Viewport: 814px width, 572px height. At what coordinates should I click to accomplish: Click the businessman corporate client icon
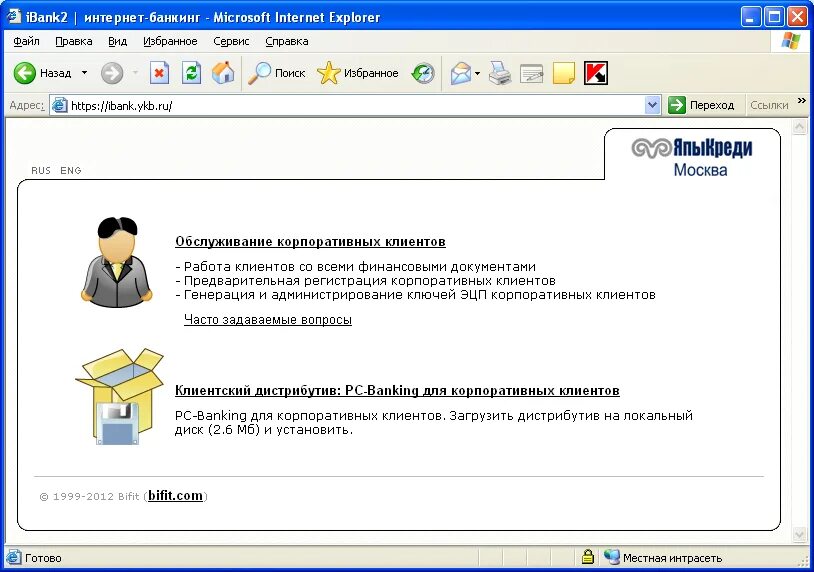pos(117,263)
